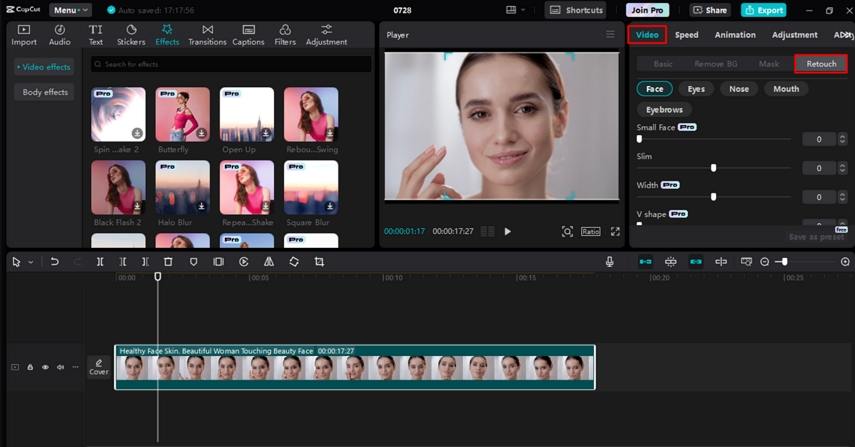Open the Audio library panel
The width and height of the screenshot is (855, 447).
59,35
